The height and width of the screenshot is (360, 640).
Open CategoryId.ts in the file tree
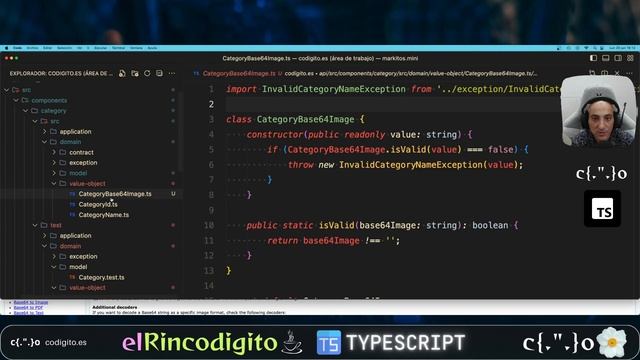coord(98,204)
